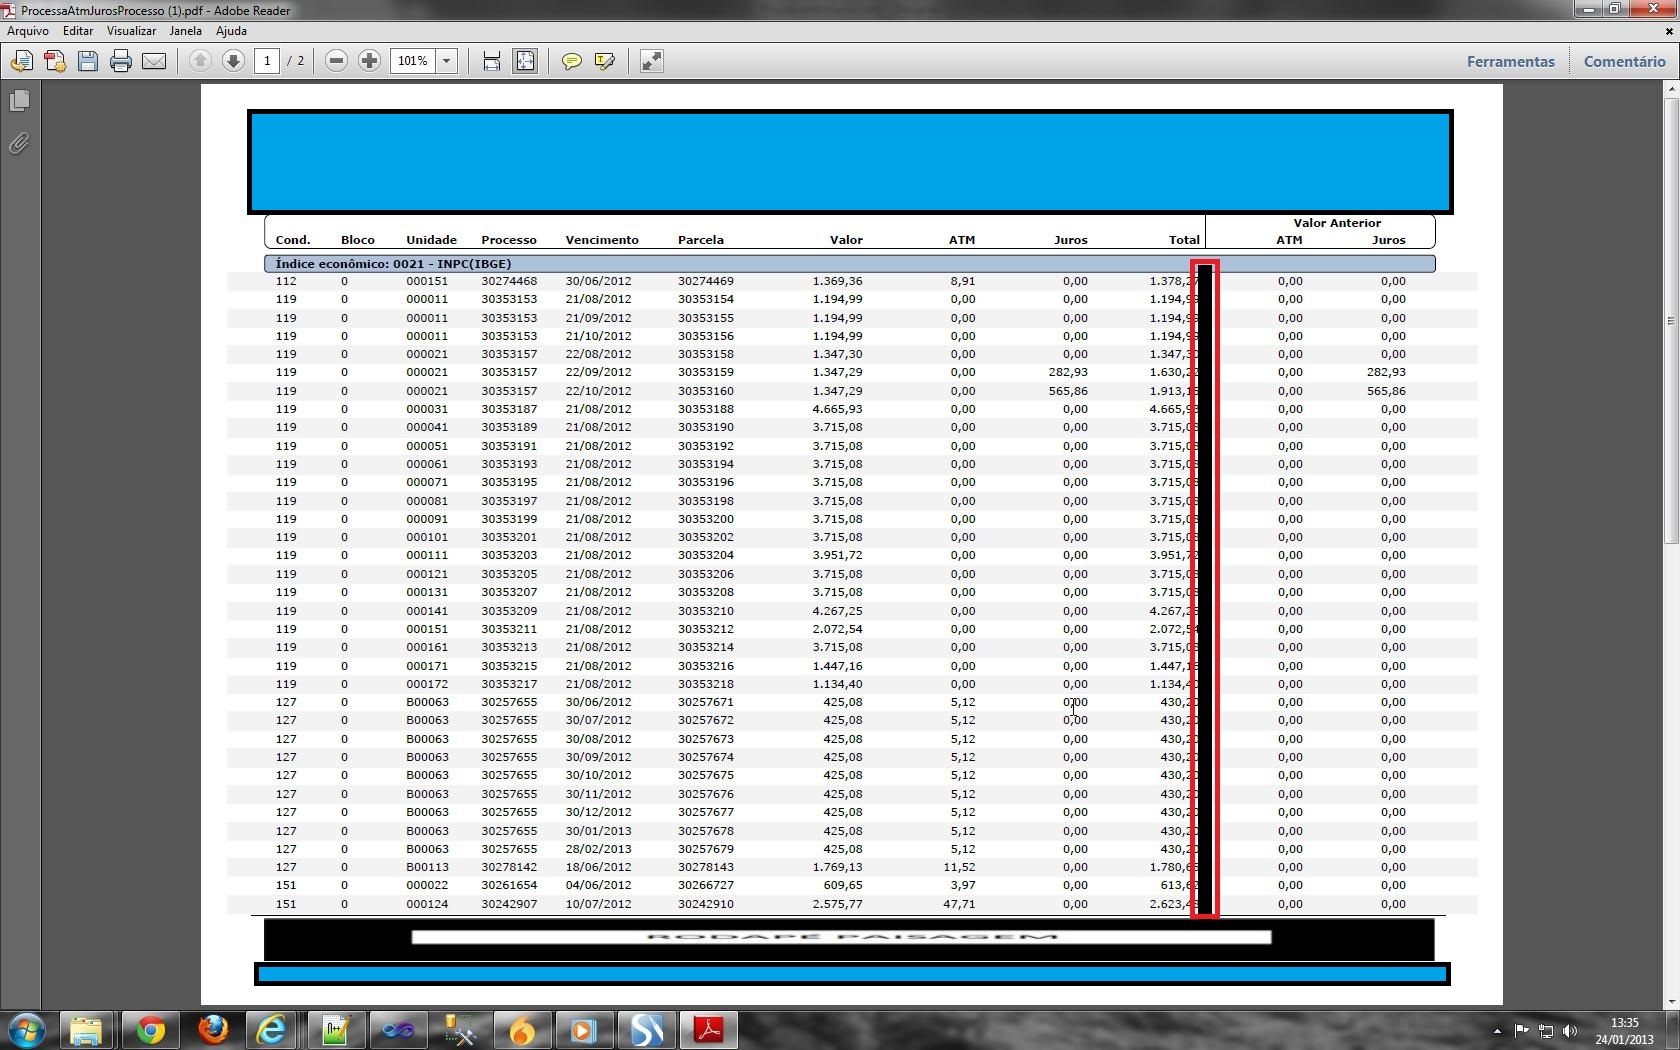
Task: Click the zoom percentage field 101%
Action: [x=413, y=61]
